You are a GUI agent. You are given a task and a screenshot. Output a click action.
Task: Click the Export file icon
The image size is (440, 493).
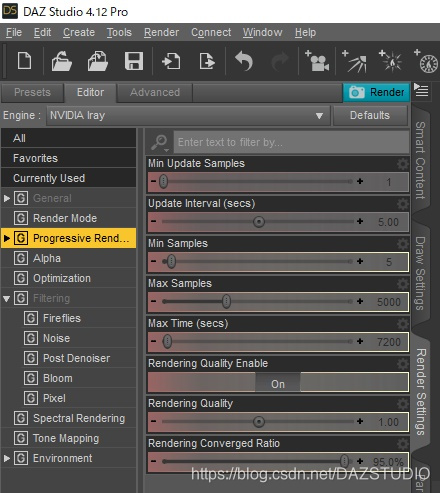pyautogui.click(x=207, y=61)
